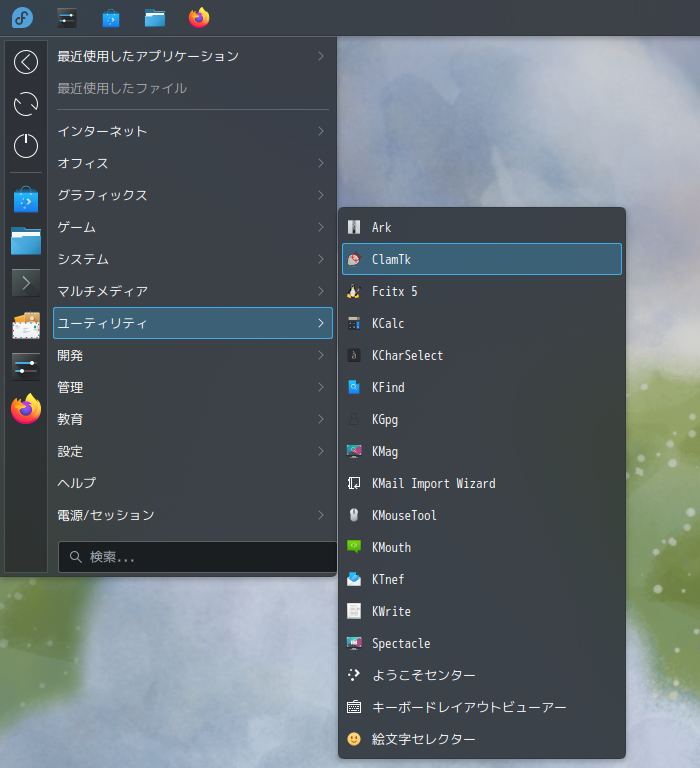Expand the 開発 submenu arrow

click(321, 355)
